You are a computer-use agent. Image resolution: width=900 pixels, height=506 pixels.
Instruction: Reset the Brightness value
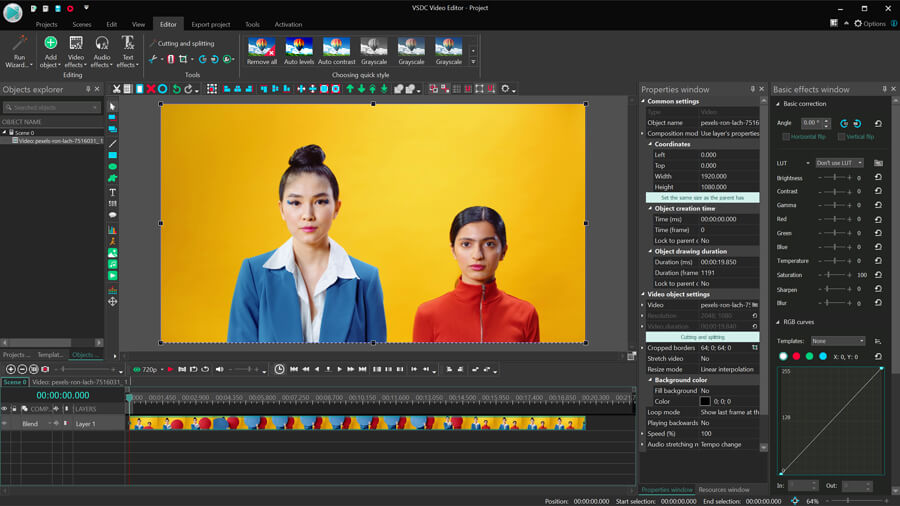(878, 177)
